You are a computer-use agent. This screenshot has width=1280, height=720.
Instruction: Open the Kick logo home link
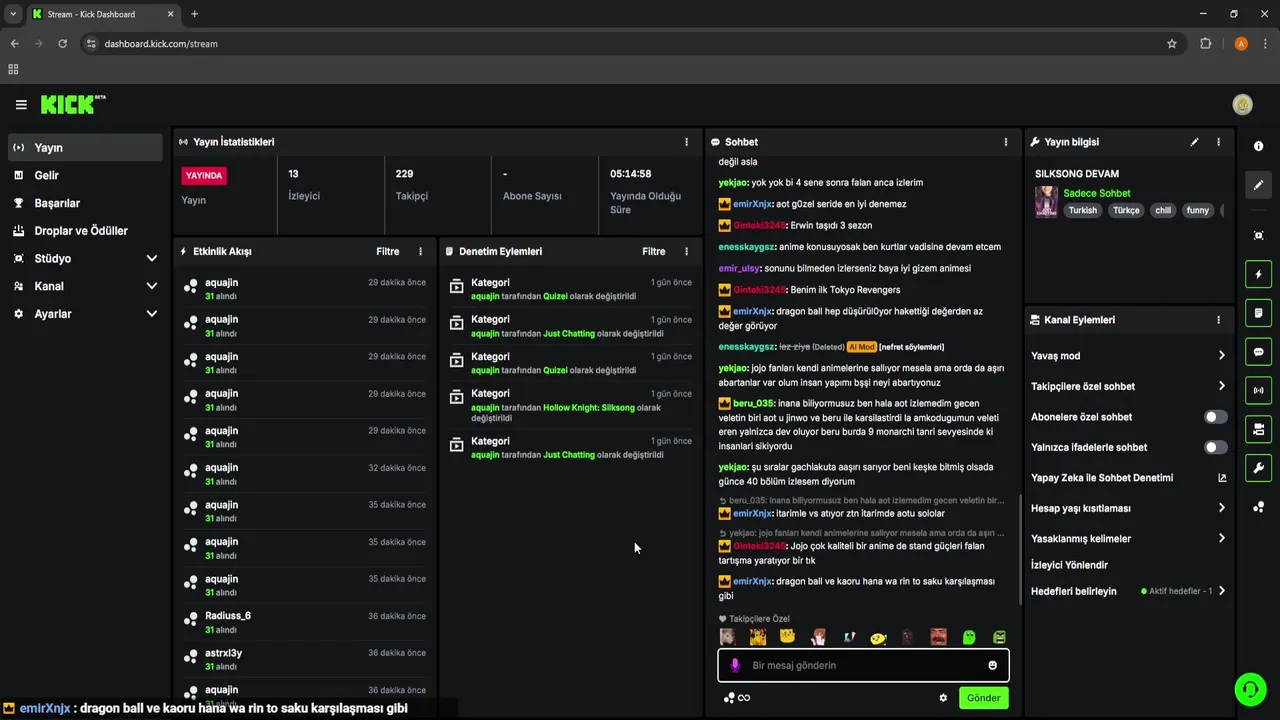coord(73,105)
